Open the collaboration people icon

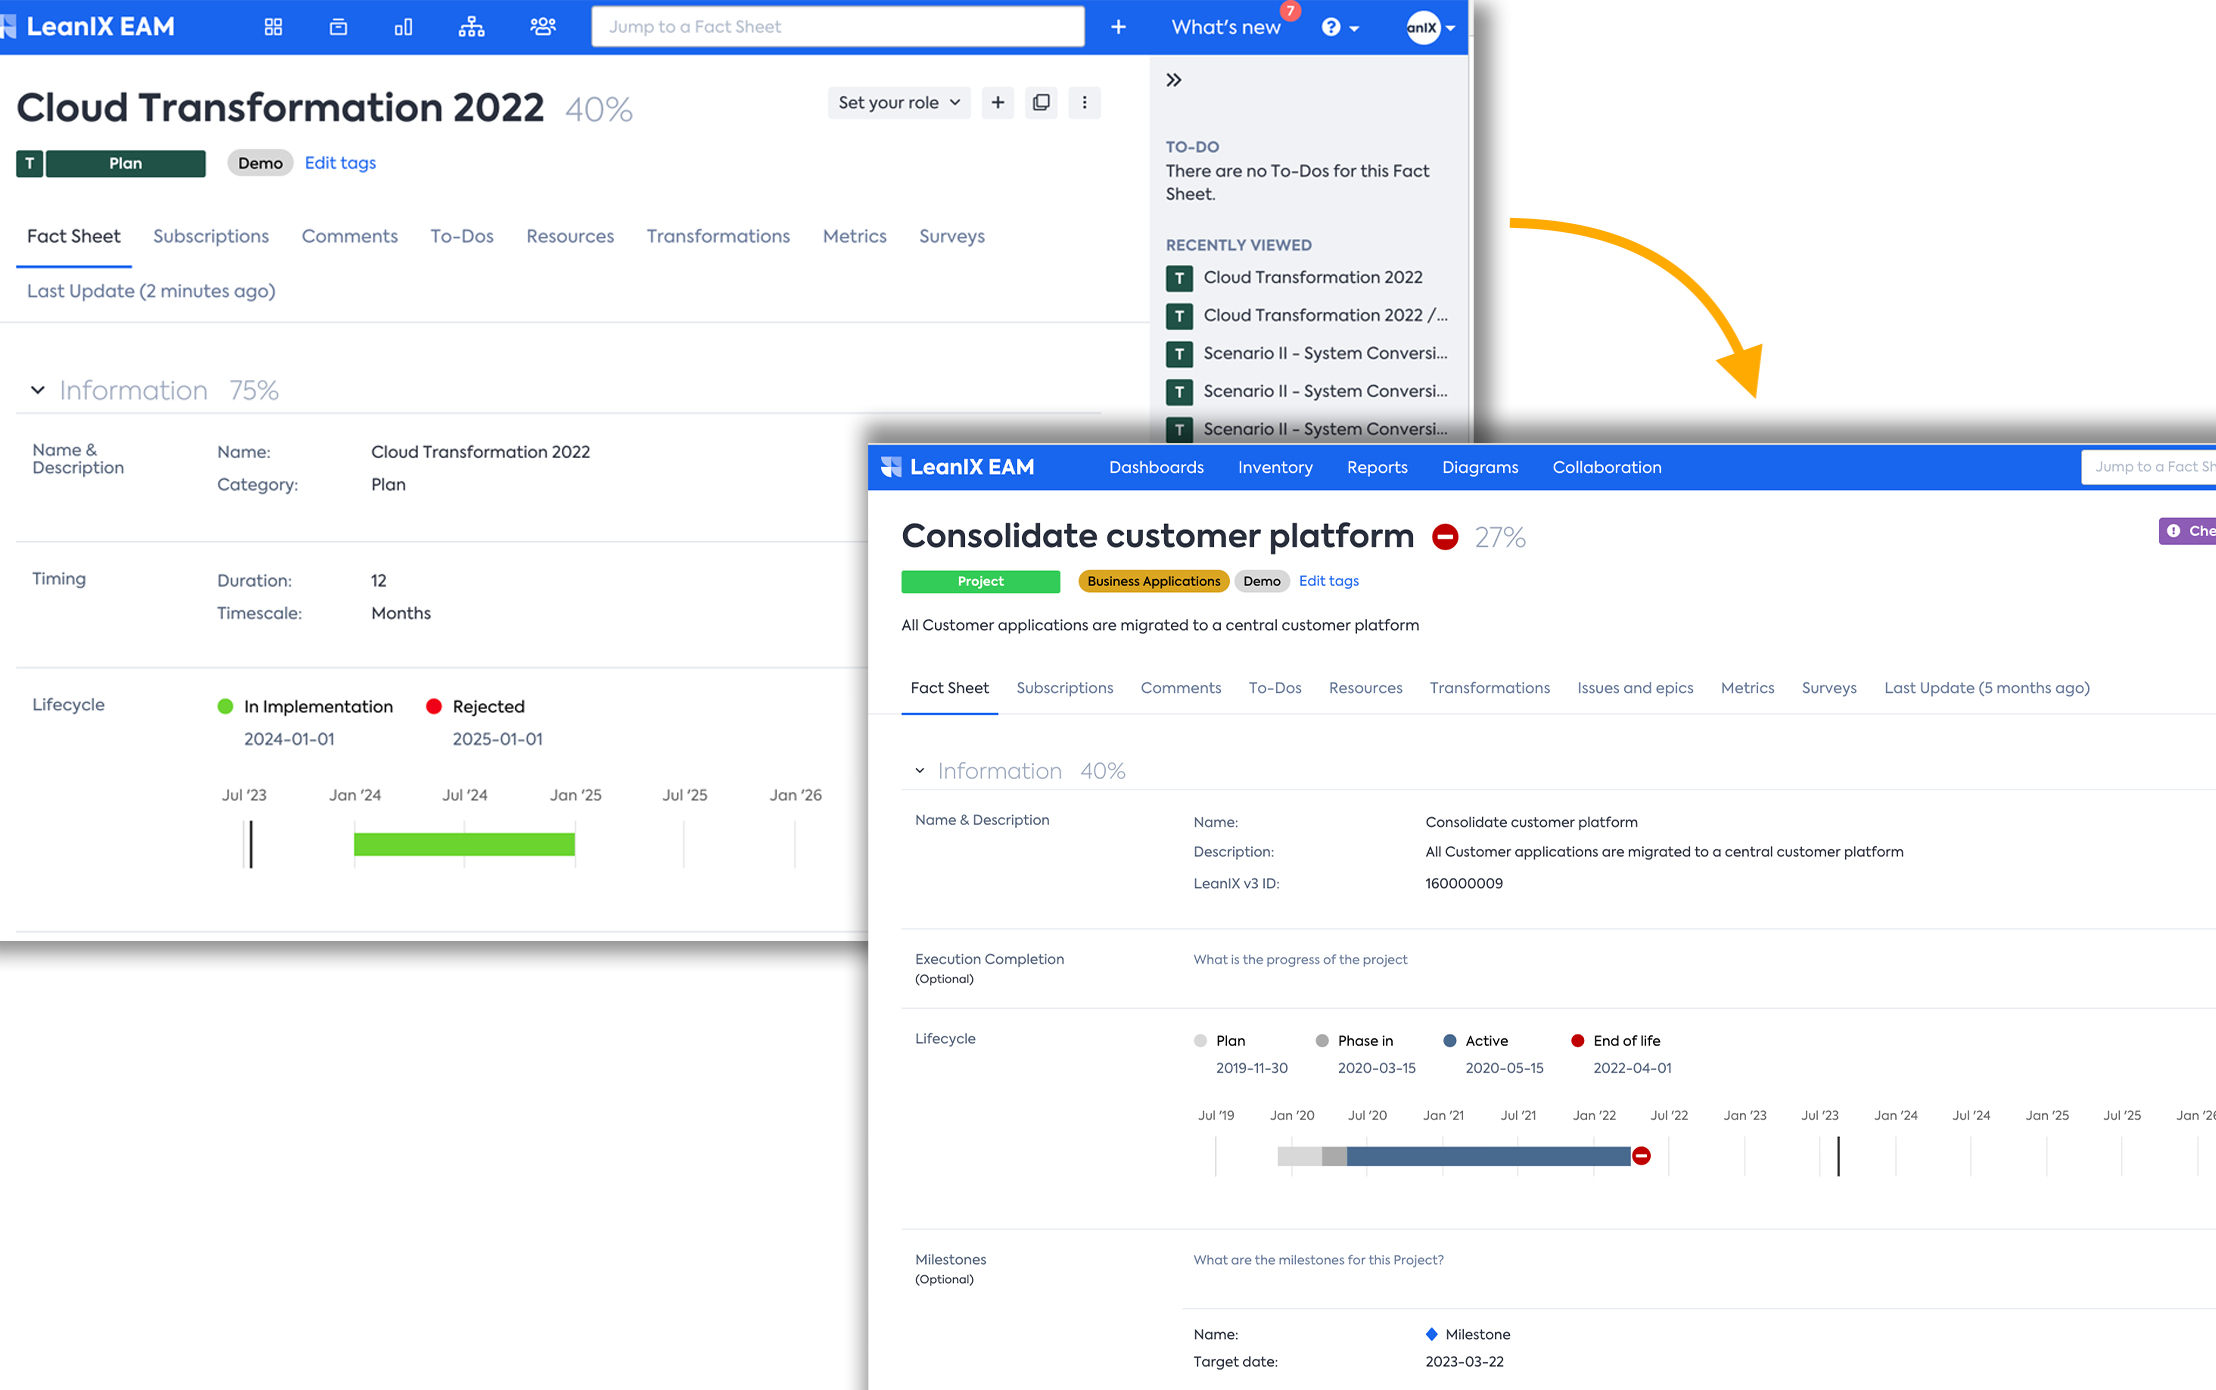click(x=542, y=27)
